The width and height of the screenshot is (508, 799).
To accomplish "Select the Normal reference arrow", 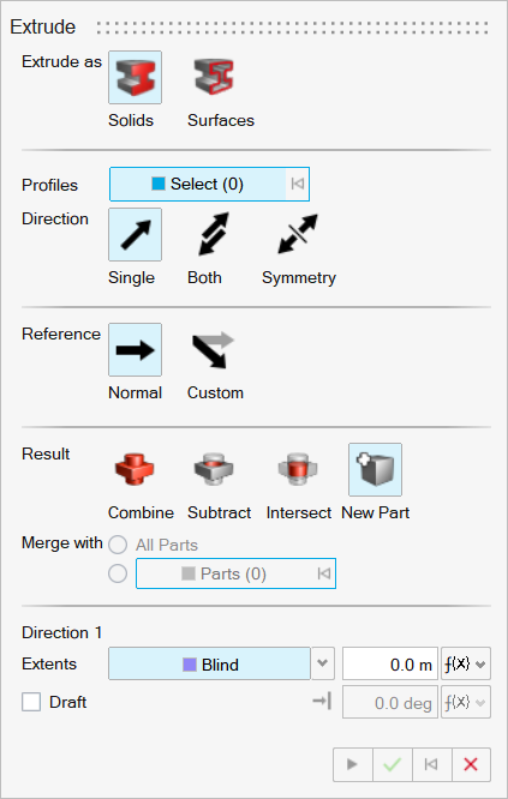I will click(135, 350).
